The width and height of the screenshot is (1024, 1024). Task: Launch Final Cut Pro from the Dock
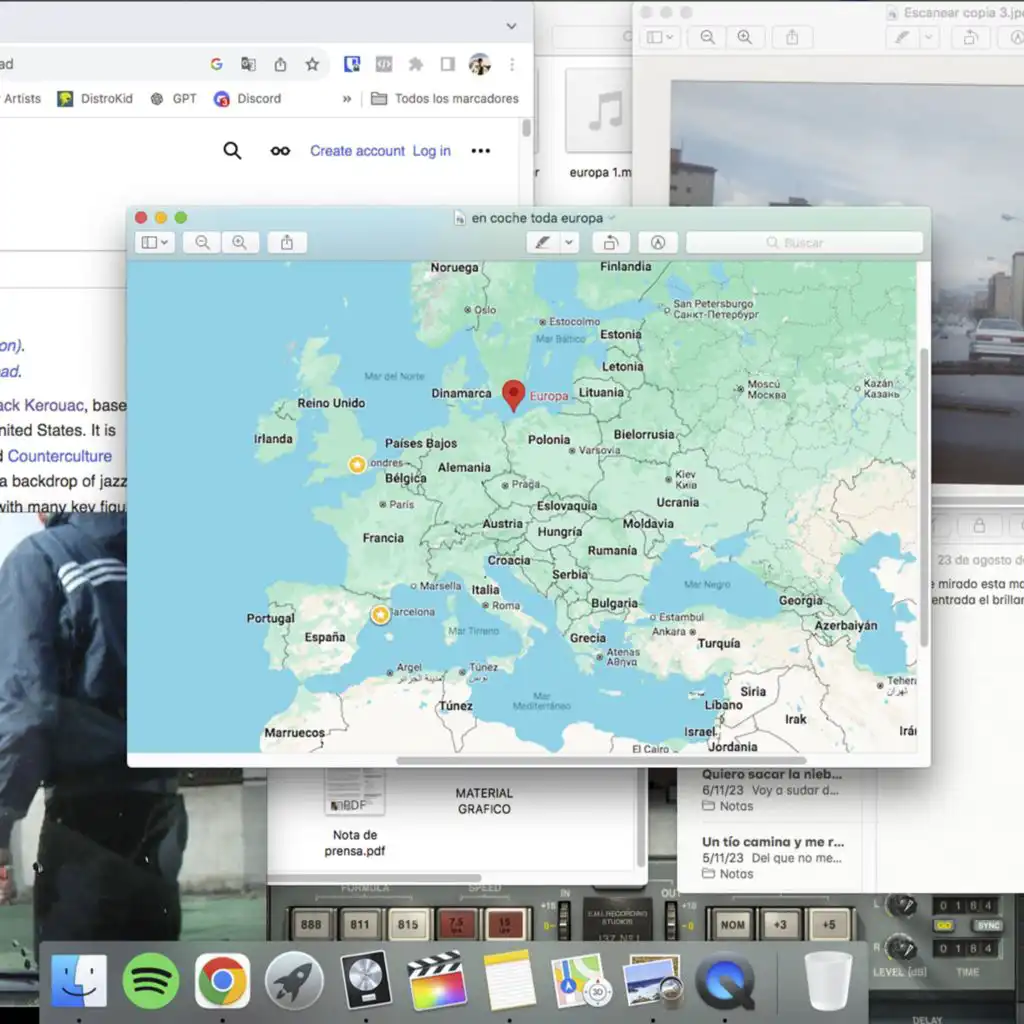coord(437,981)
